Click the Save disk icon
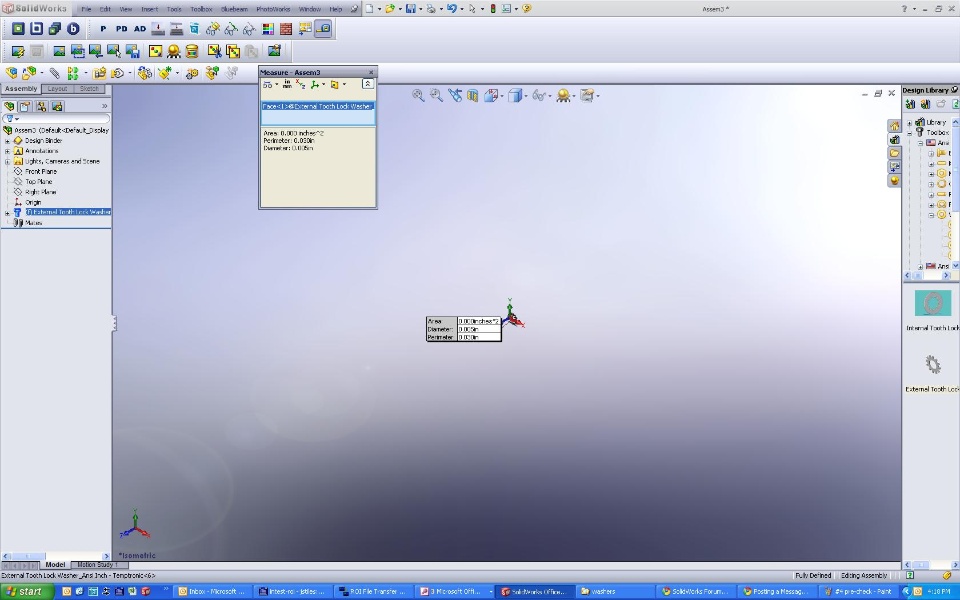 coord(411,9)
